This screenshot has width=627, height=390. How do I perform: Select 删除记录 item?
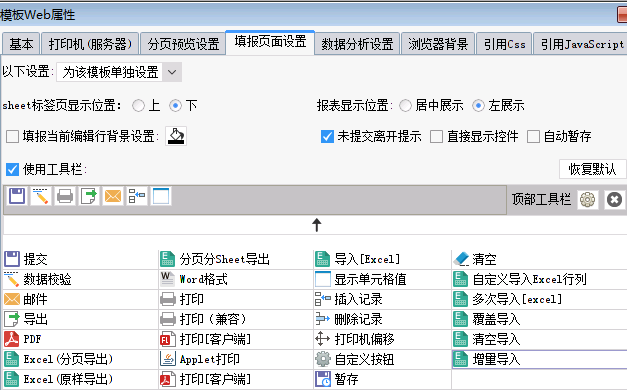click(x=382, y=319)
